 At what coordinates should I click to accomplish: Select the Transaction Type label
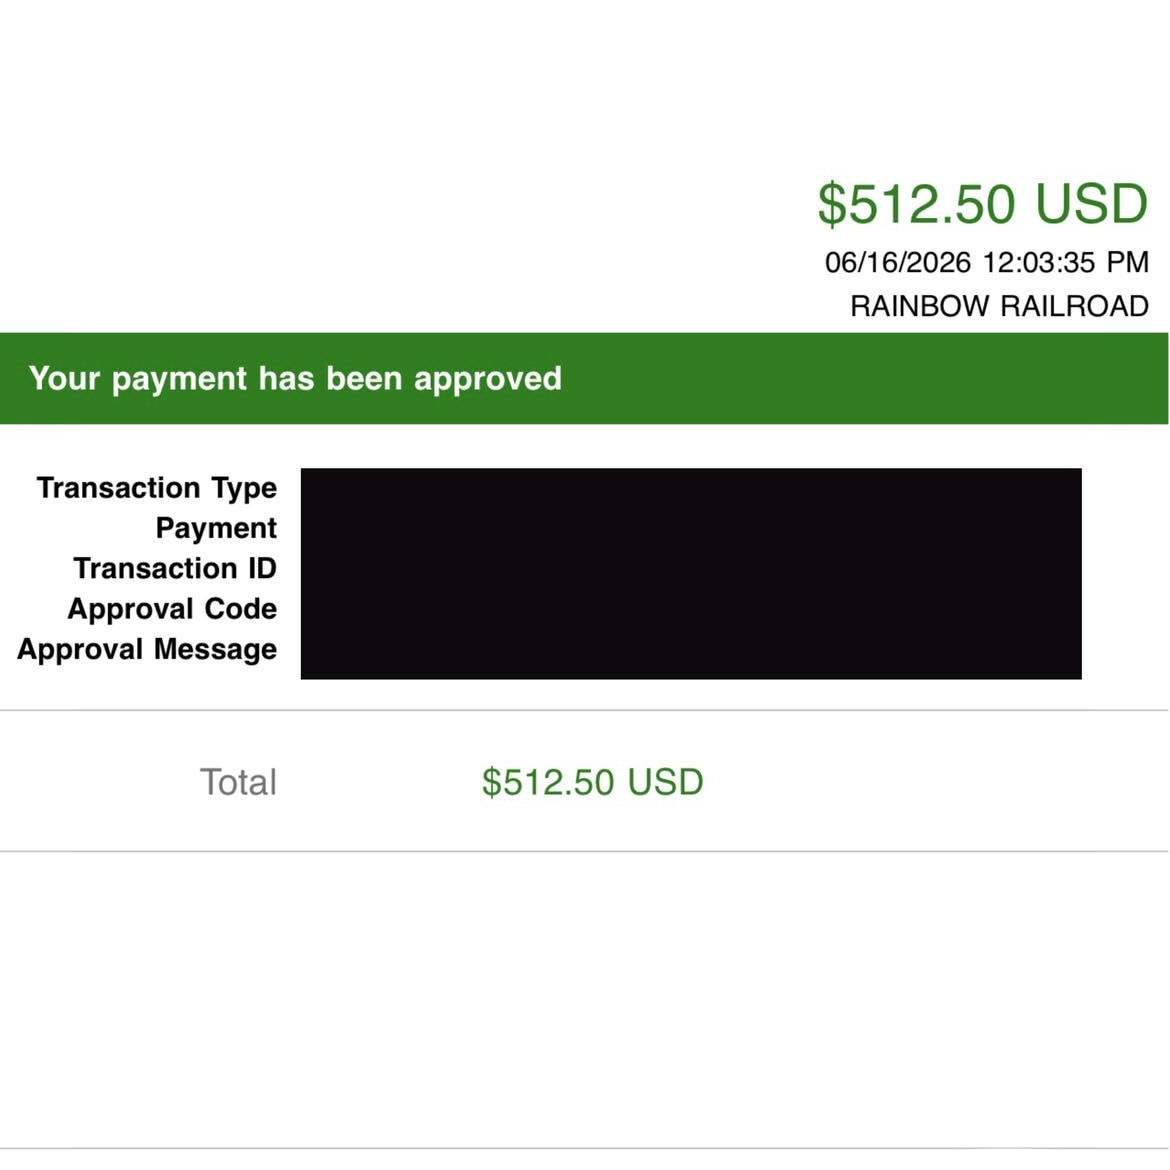(157, 488)
